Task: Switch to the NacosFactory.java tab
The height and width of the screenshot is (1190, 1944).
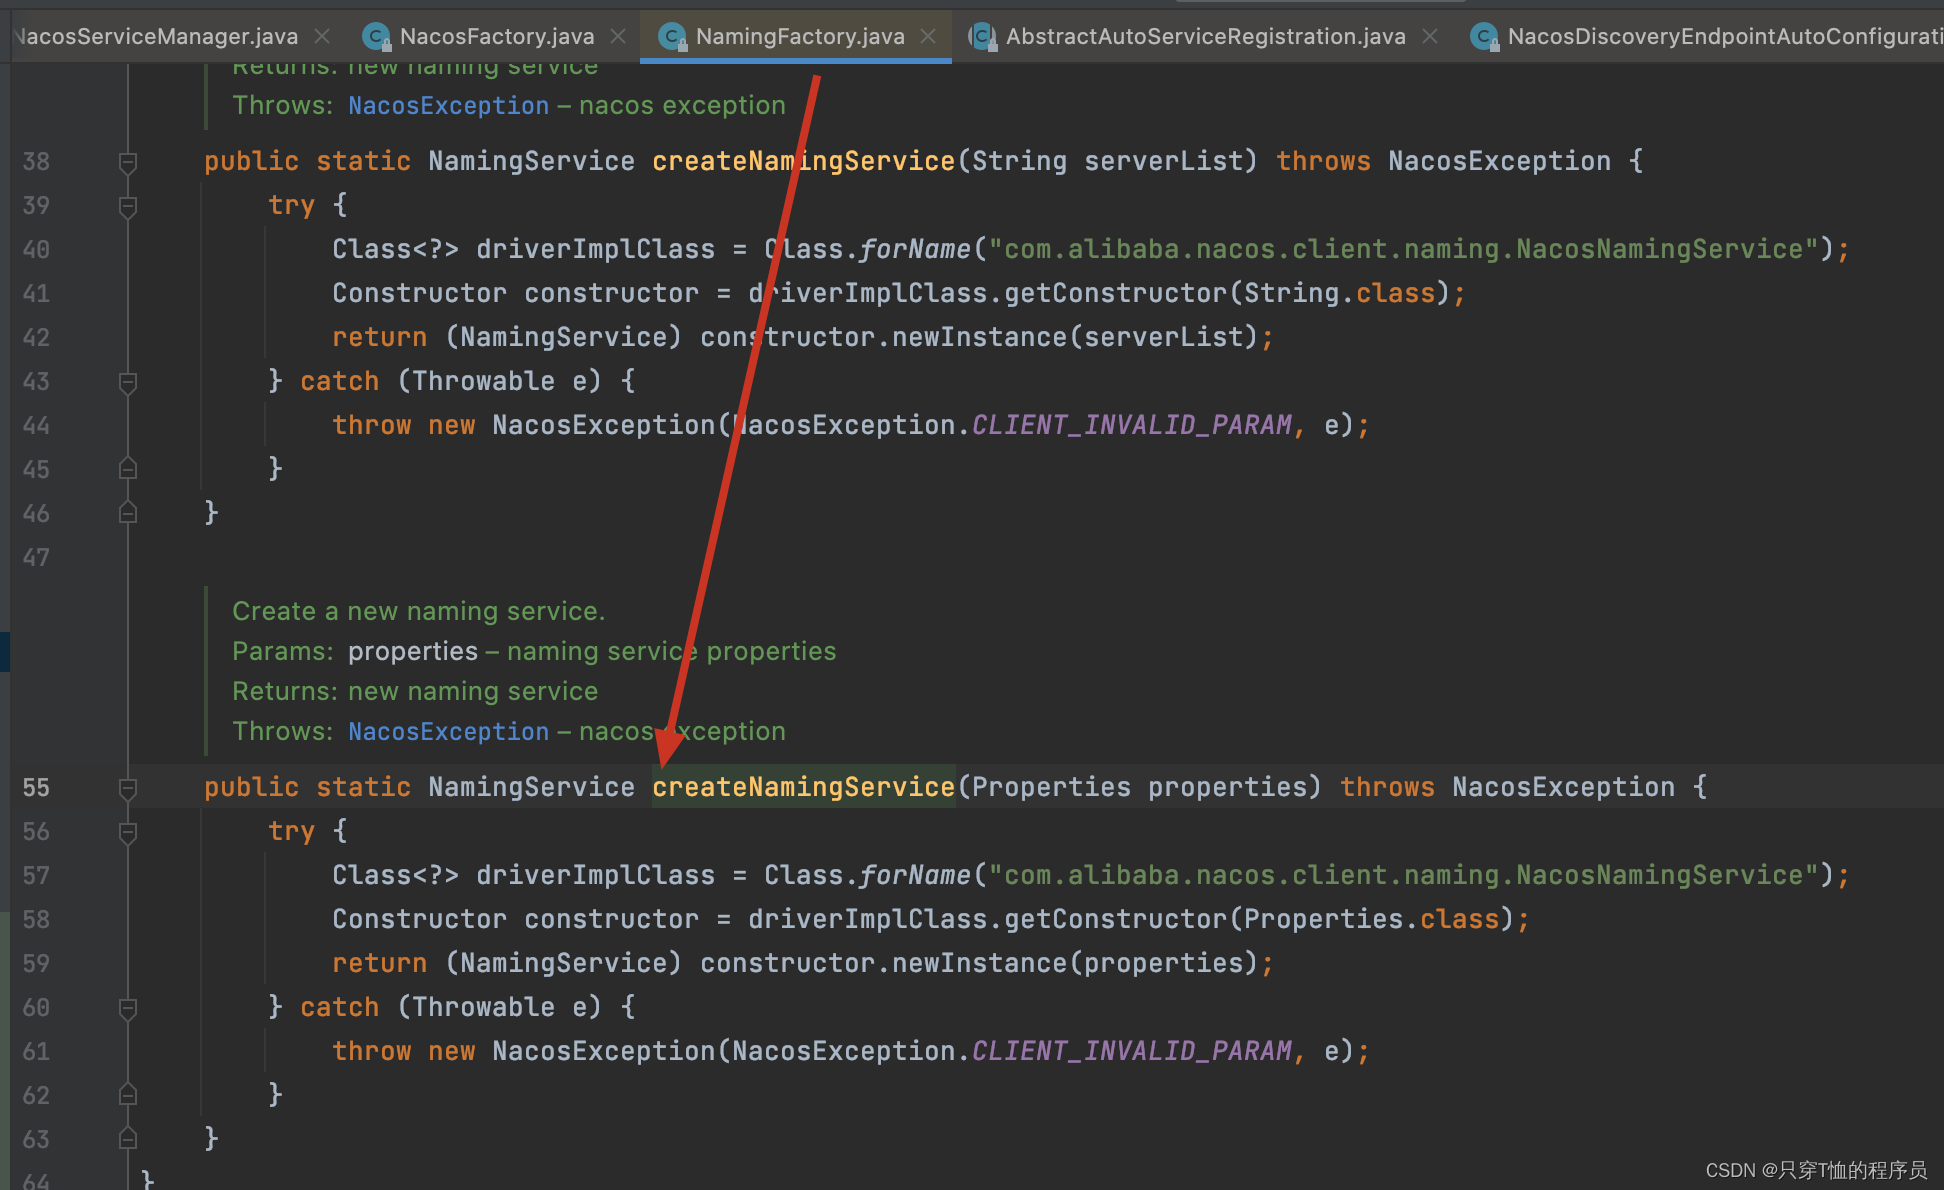Action: tap(497, 37)
